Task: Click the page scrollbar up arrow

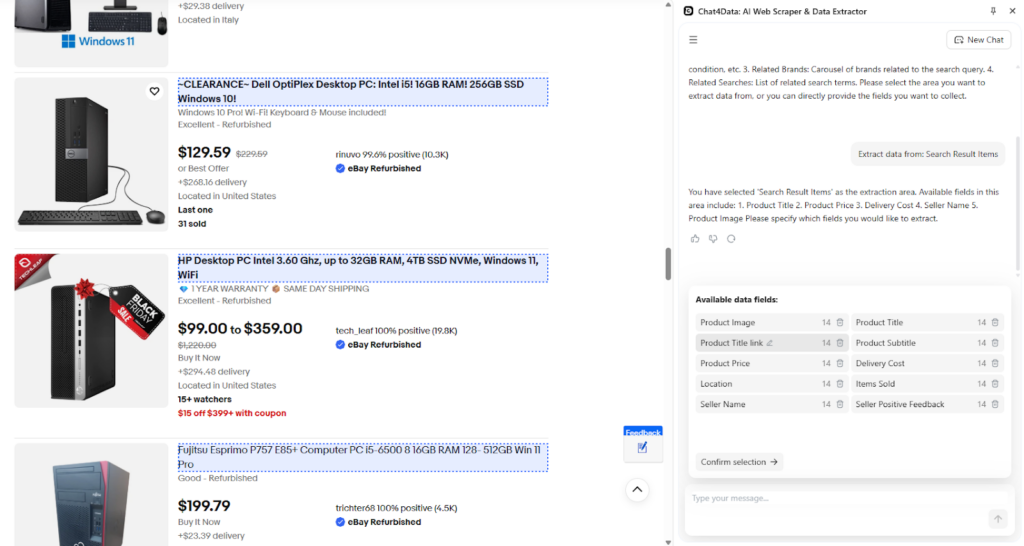Action: click(x=668, y=5)
